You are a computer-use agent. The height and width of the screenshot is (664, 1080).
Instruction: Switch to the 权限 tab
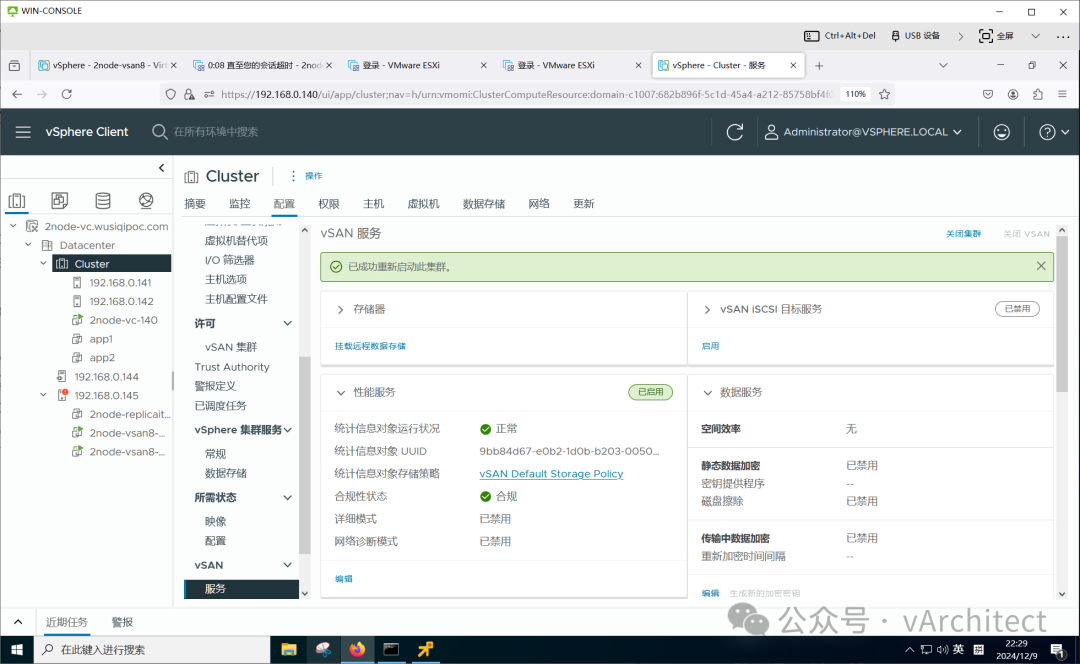[329, 203]
